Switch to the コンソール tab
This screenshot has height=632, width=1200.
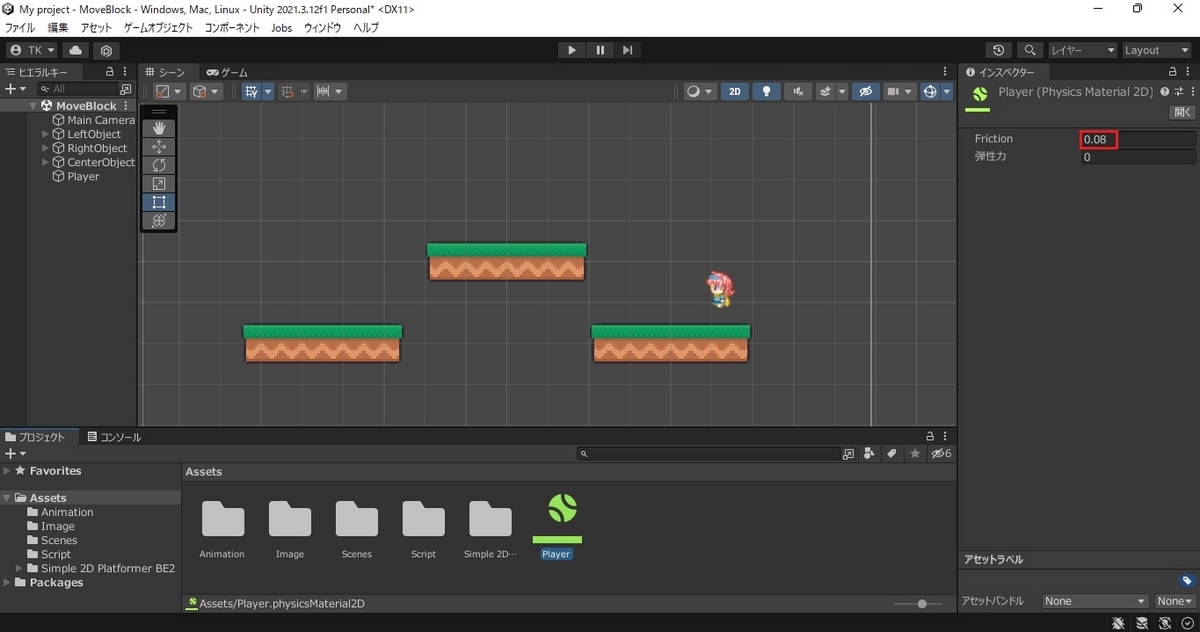pyautogui.click(x=114, y=437)
